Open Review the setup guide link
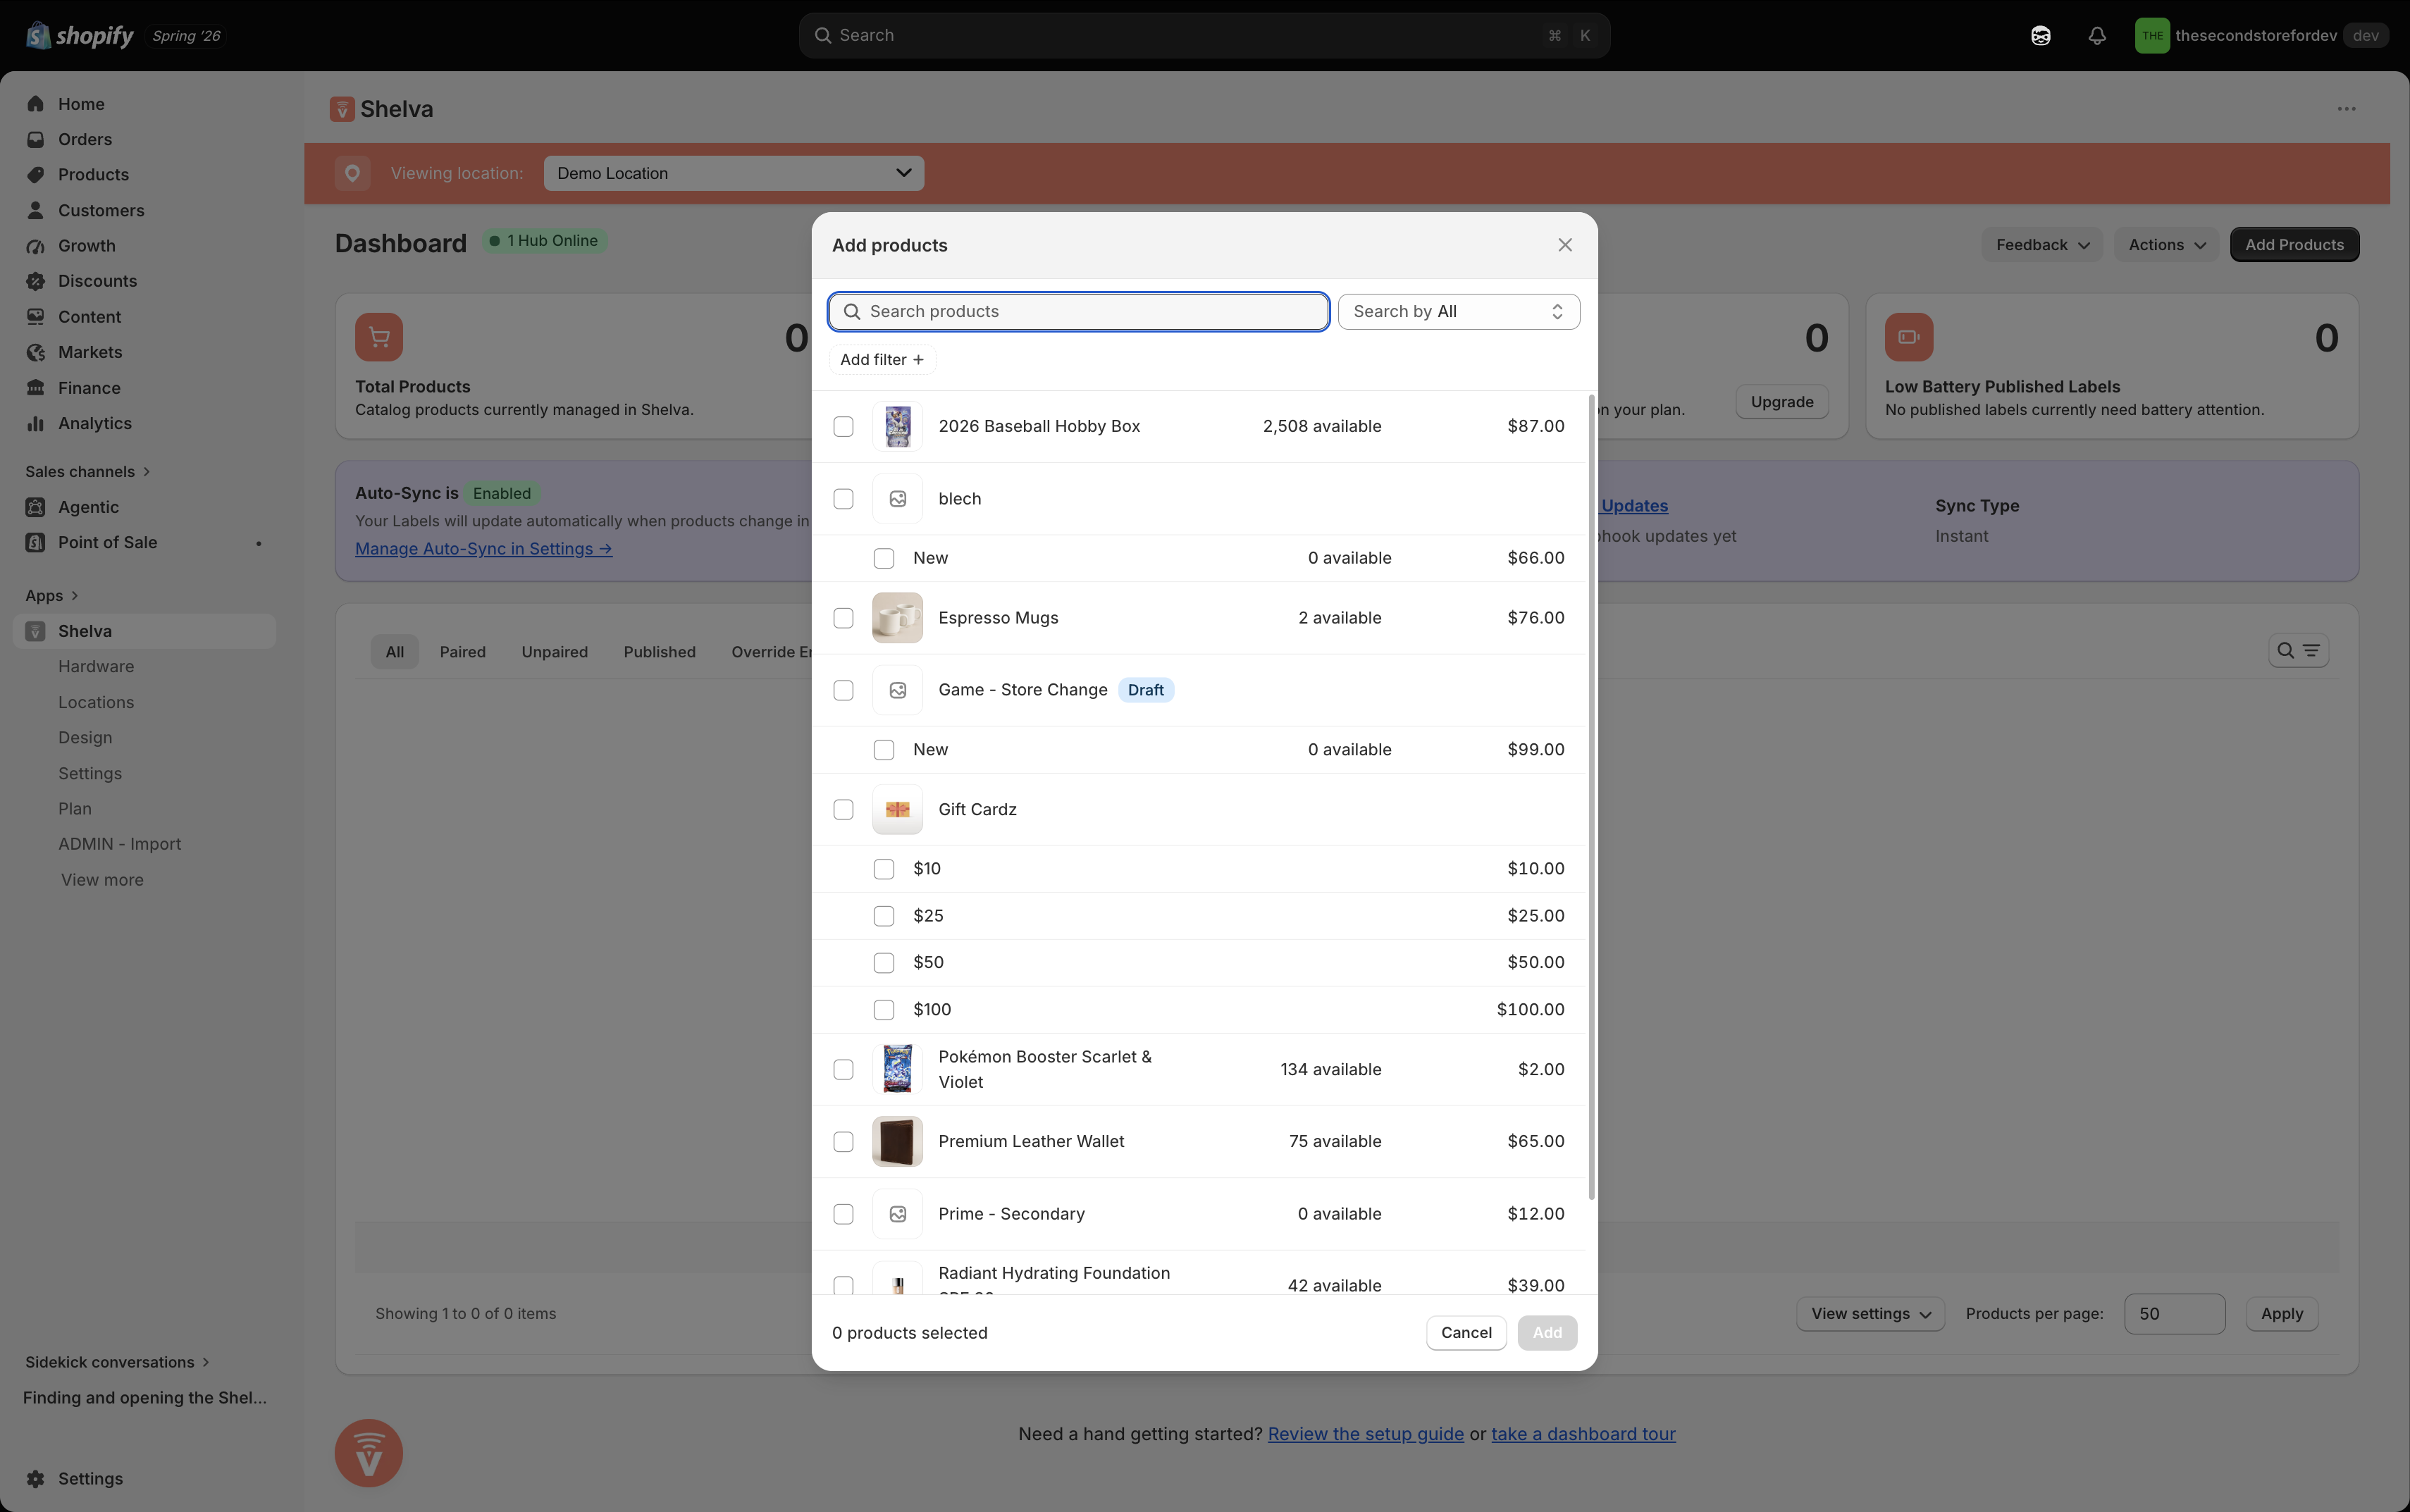Viewport: 2410px width, 1512px height. coord(1365,1434)
